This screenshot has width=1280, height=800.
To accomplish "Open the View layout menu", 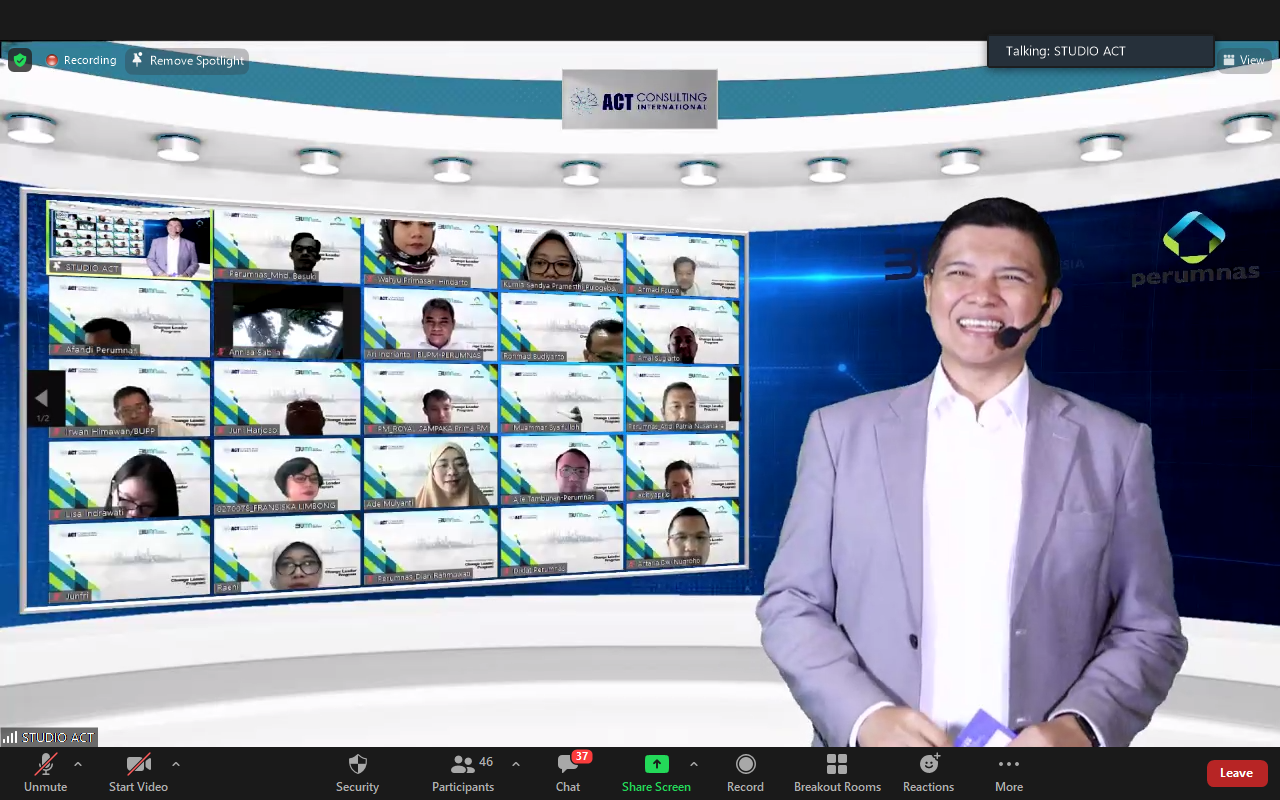I will click(x=1244, y=60).
